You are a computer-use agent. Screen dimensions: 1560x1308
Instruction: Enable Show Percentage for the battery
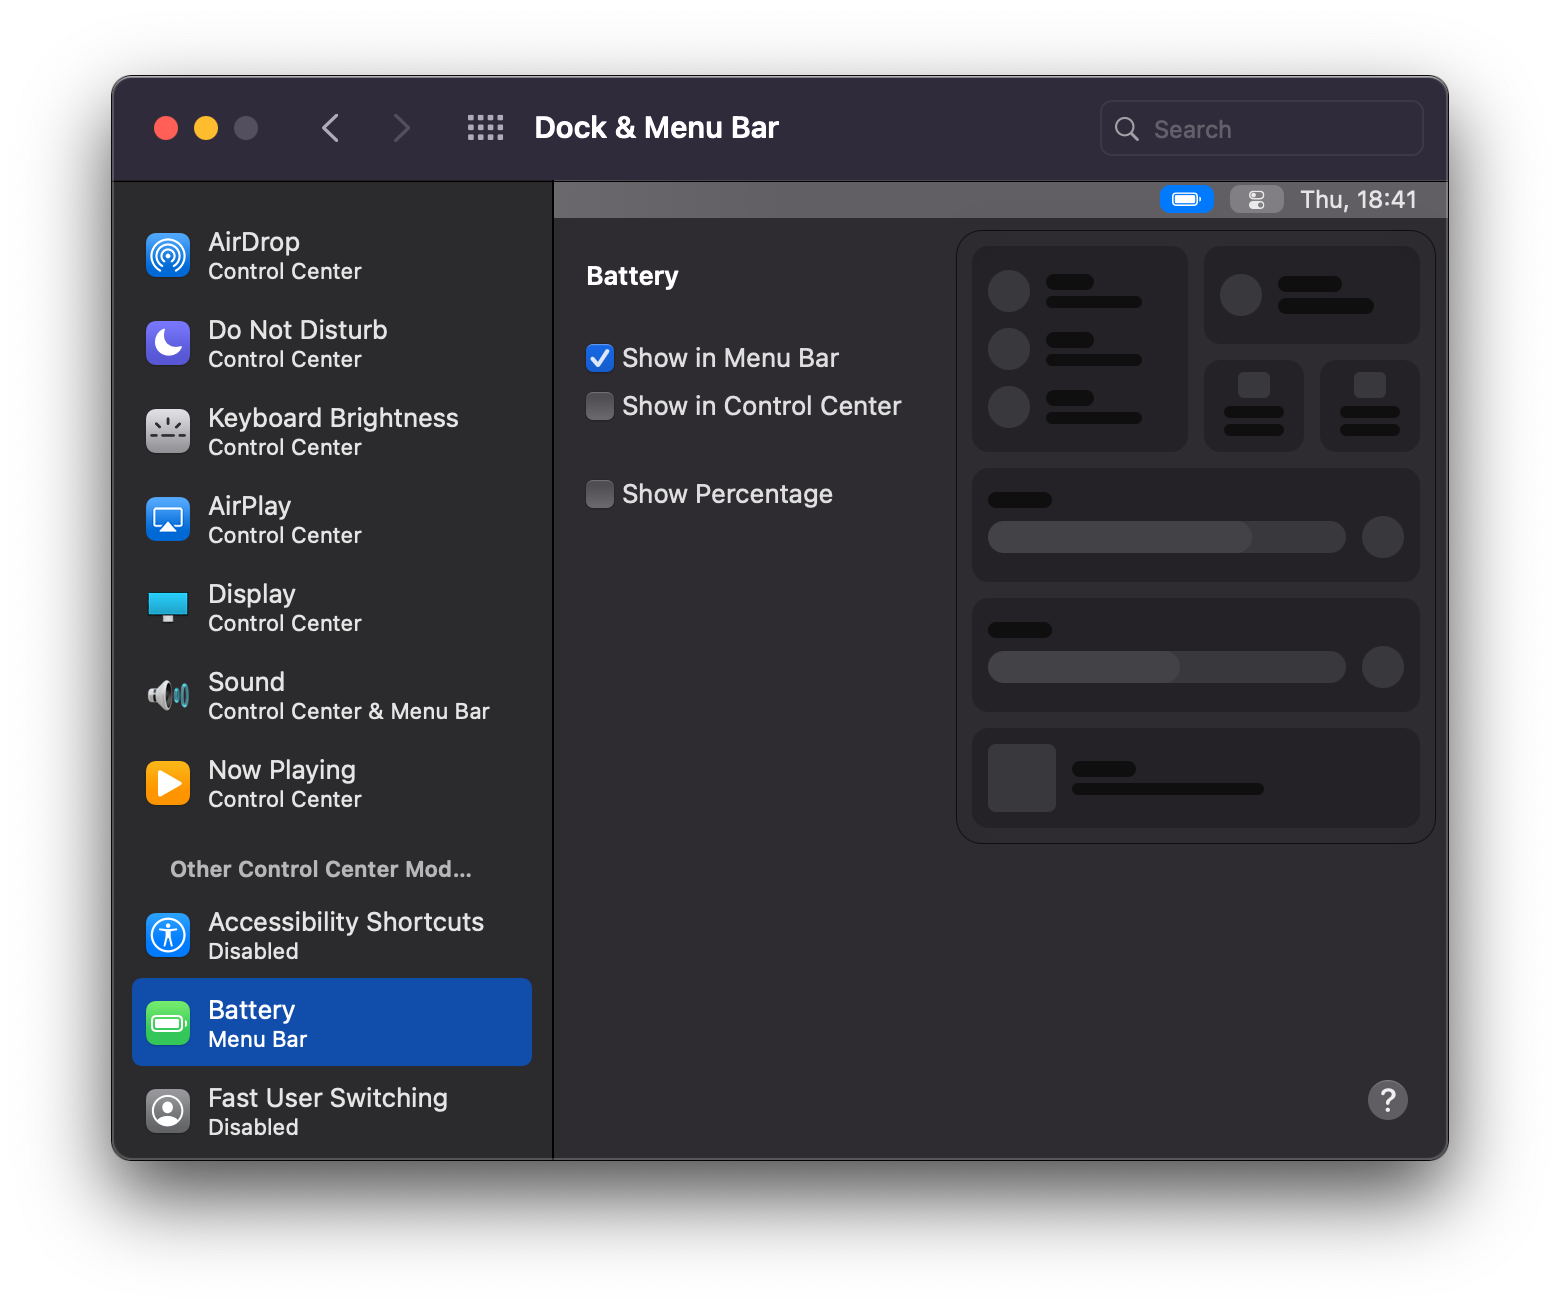point(599,493)
